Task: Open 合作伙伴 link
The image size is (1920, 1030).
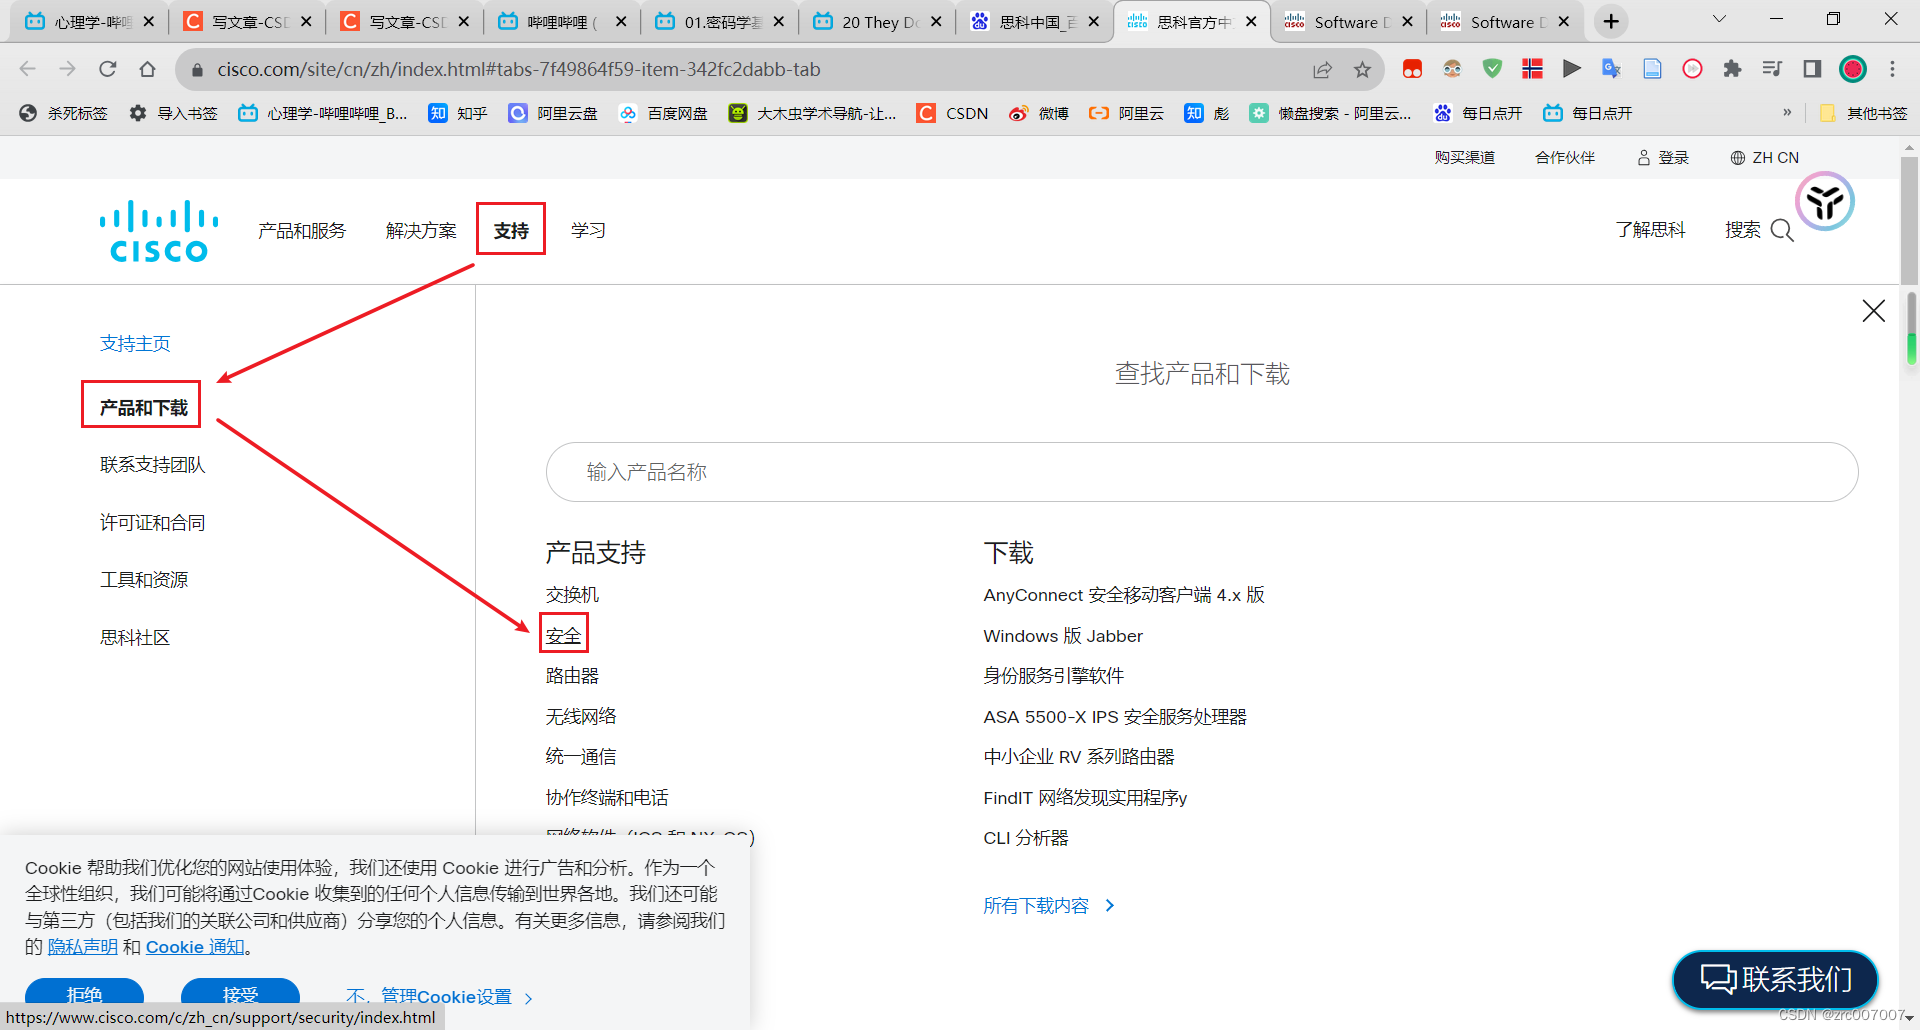Action: coord(1565,157)
